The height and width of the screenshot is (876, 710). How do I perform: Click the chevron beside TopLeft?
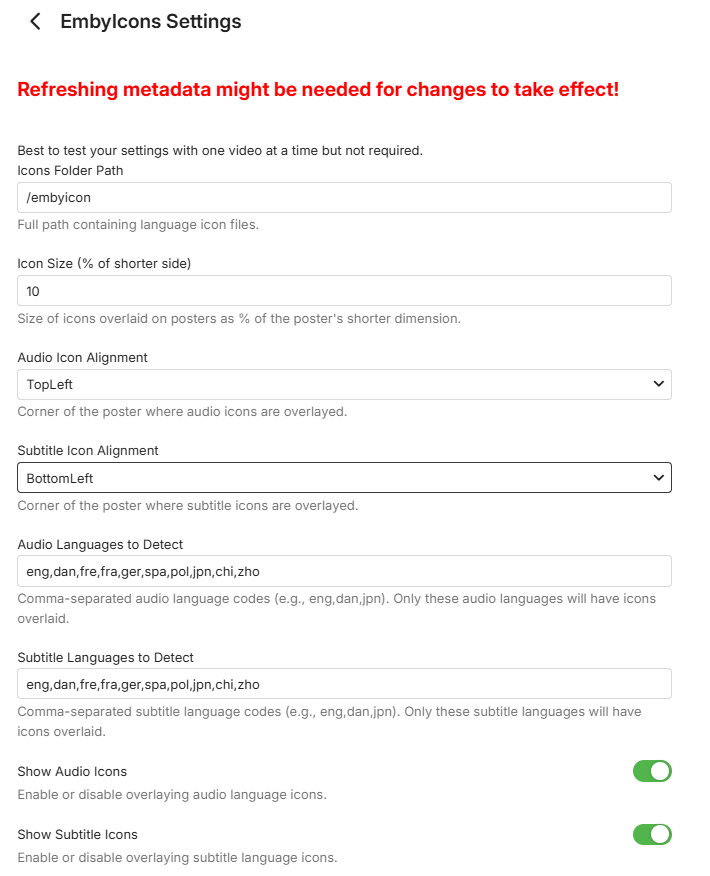[x=658, y=384]
